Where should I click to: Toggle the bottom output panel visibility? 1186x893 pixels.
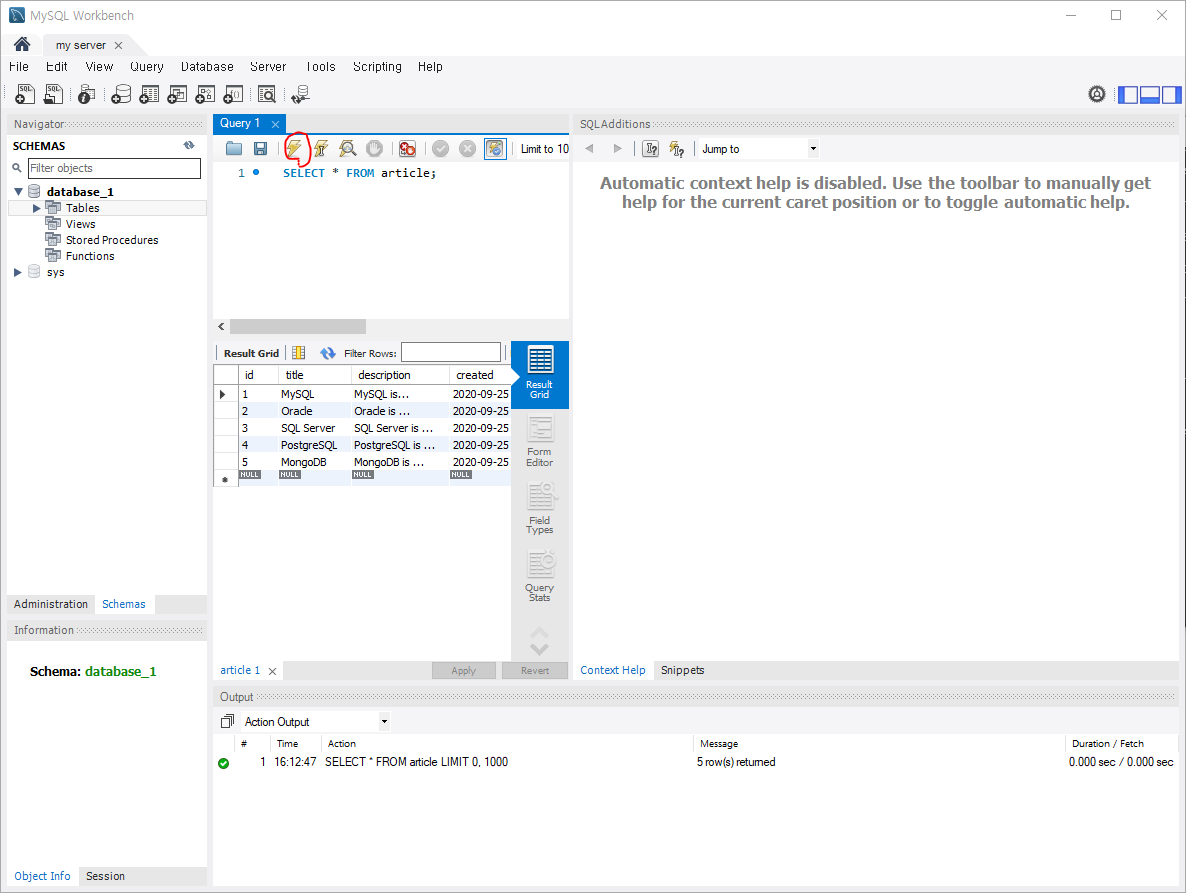(x=1150, y=95)
